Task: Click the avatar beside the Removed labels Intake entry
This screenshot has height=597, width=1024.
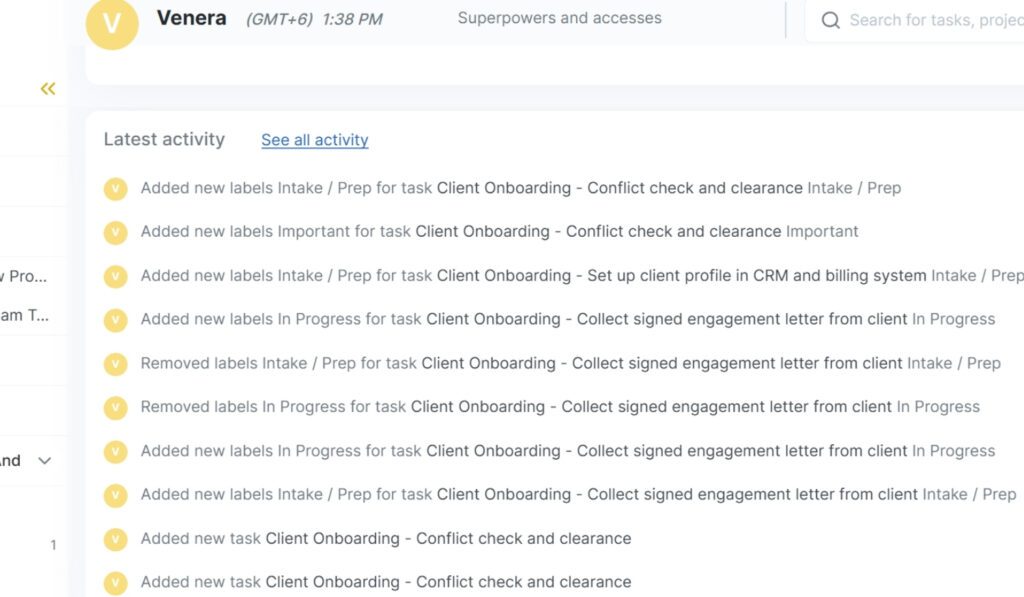Action: (115, 363)
